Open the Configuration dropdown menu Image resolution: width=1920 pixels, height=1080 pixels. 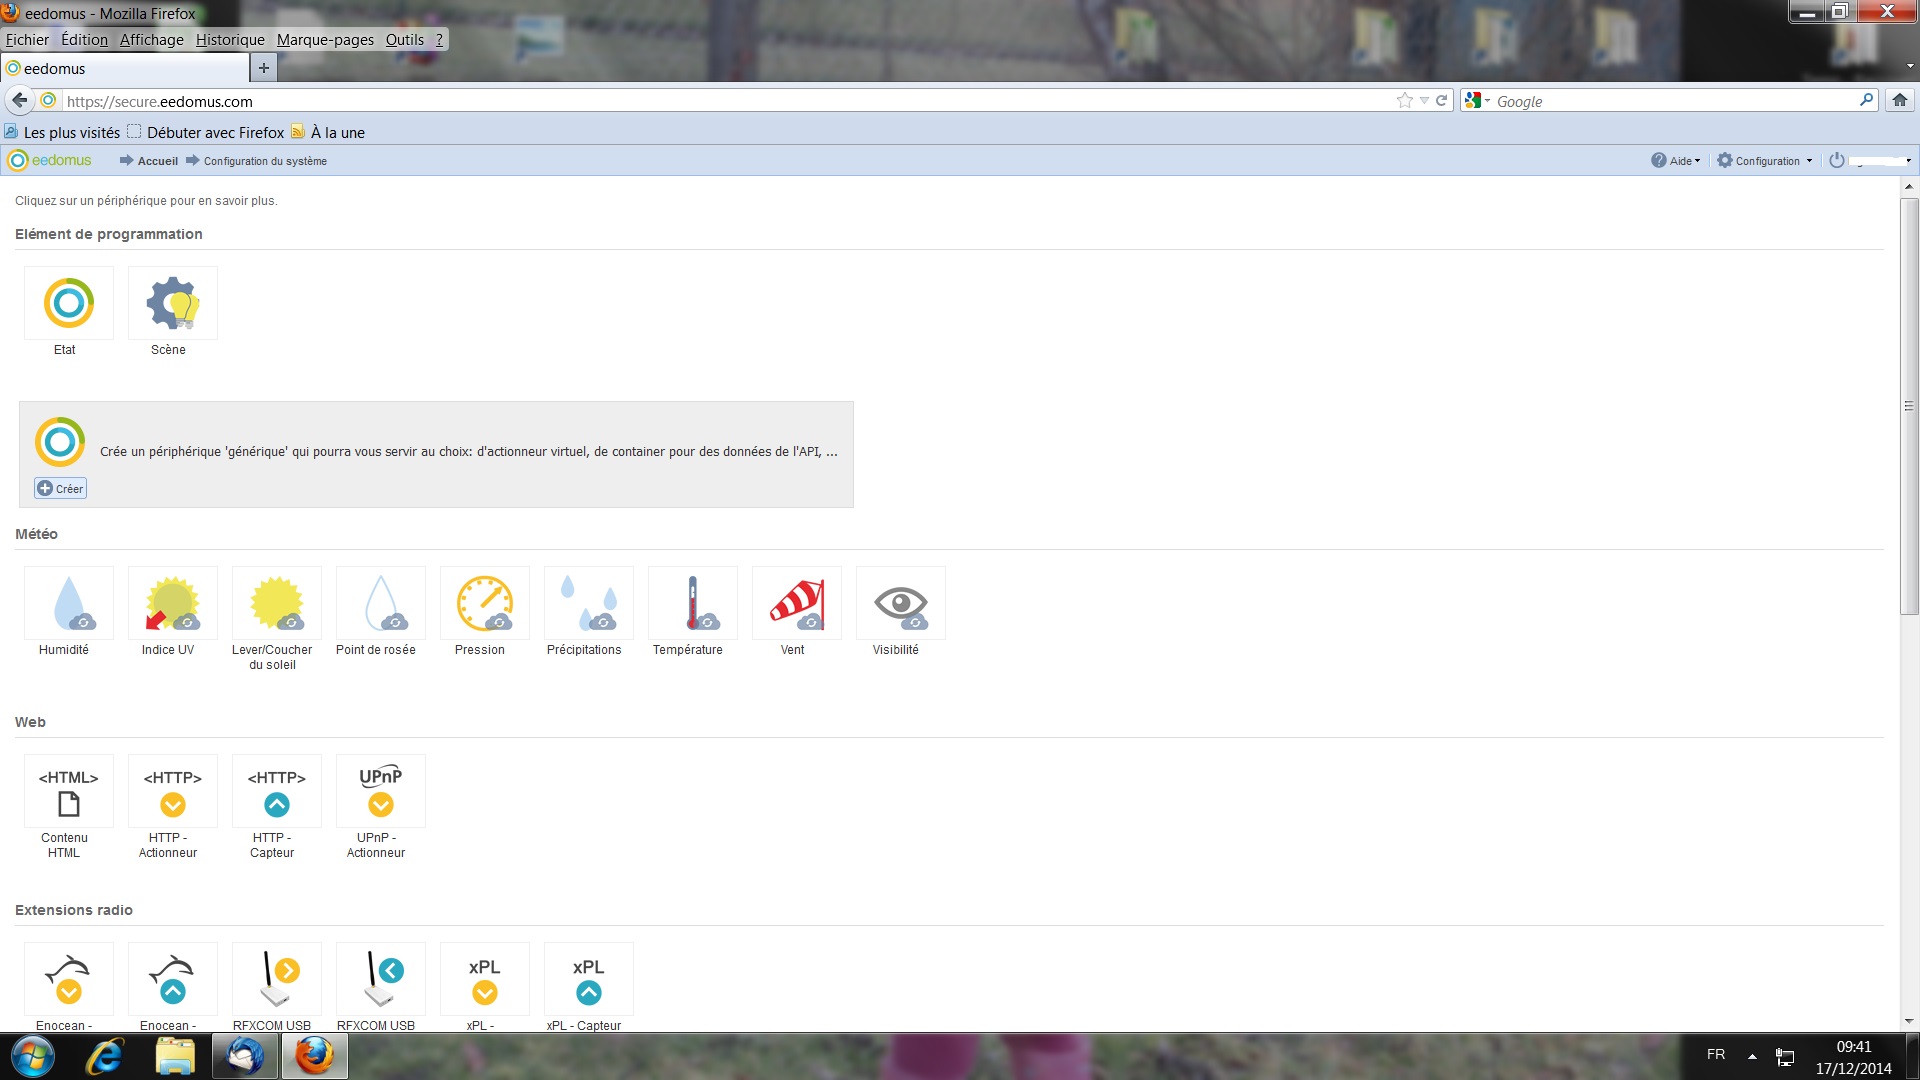[1765, 160]
